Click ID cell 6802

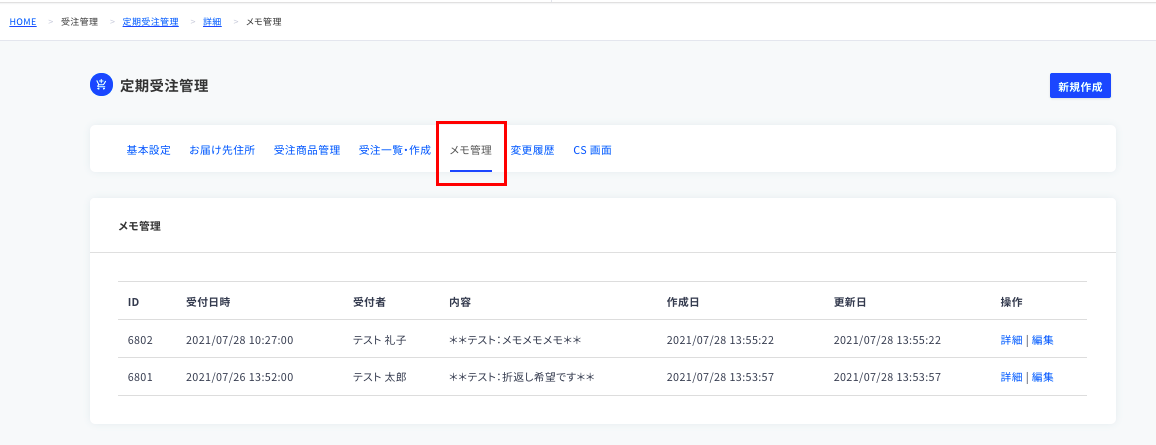pos(140,340)
